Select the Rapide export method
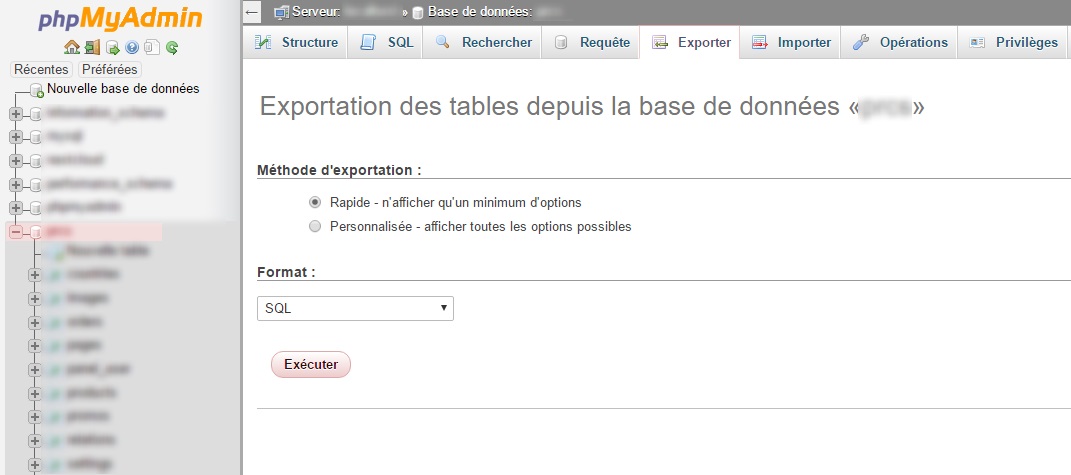The width and height of the screenshot is (1071, 475). (315, 202)
